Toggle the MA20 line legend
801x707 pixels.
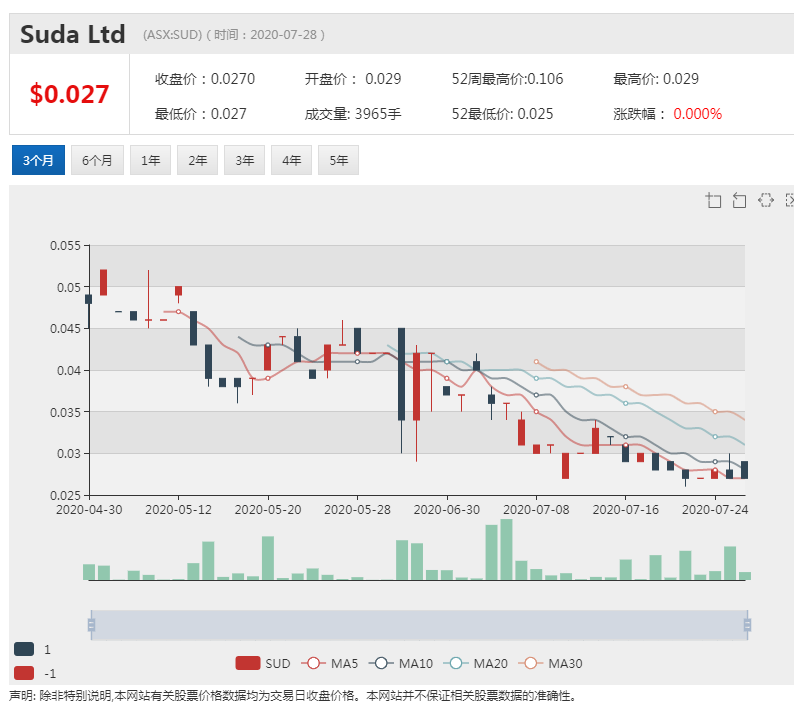pos(476,664)
